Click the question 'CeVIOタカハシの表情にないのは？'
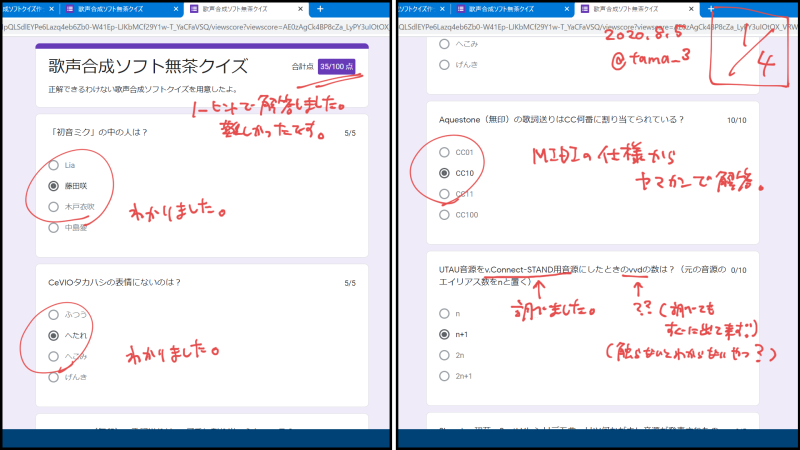 114,282
